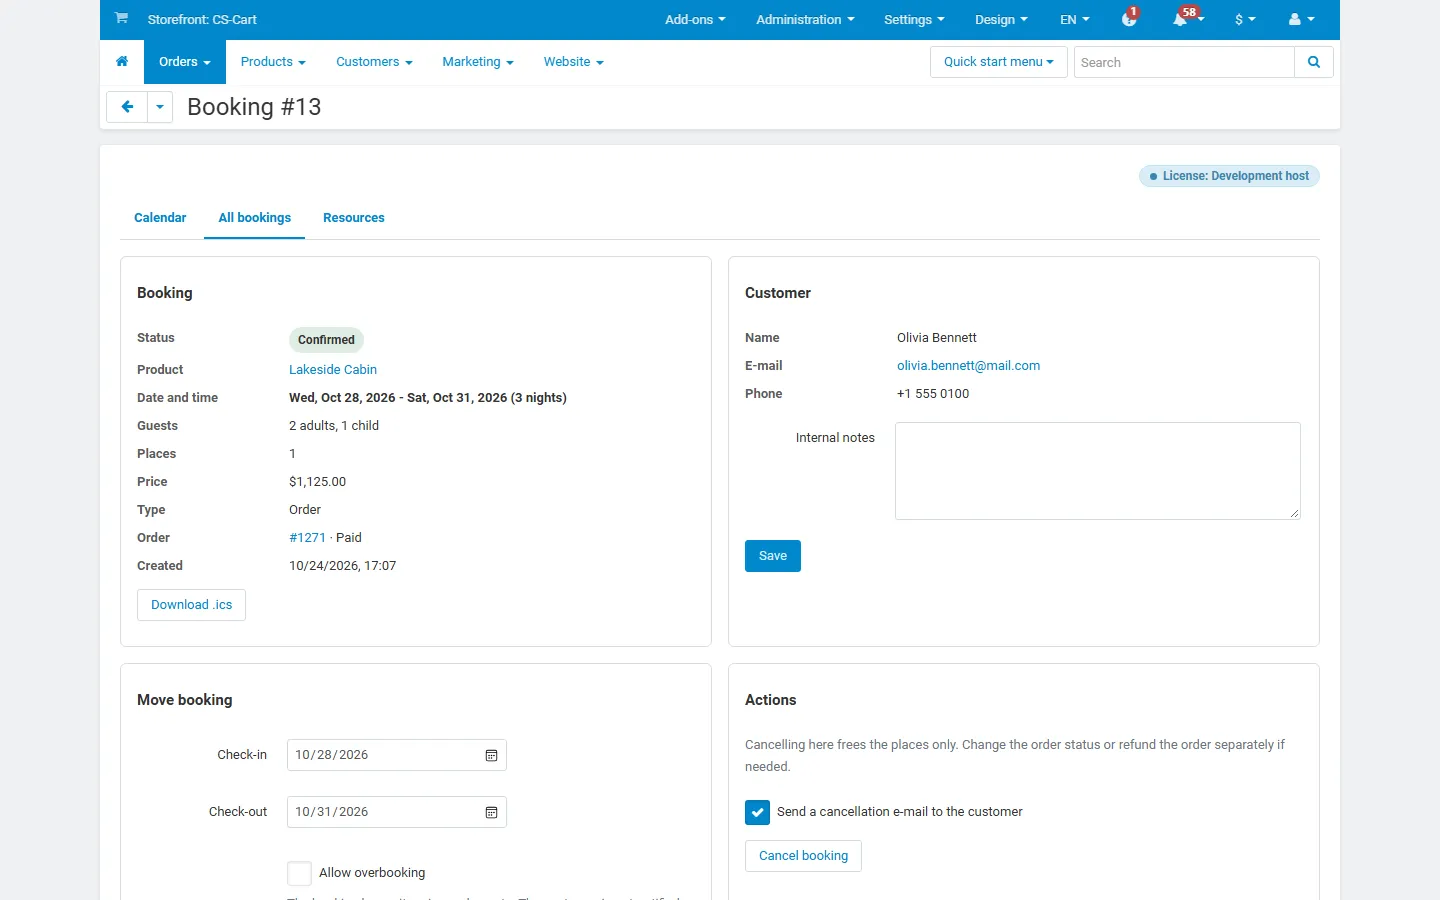Open the notifications bell icon
1440x900 pixels.
click(1181, 19)
